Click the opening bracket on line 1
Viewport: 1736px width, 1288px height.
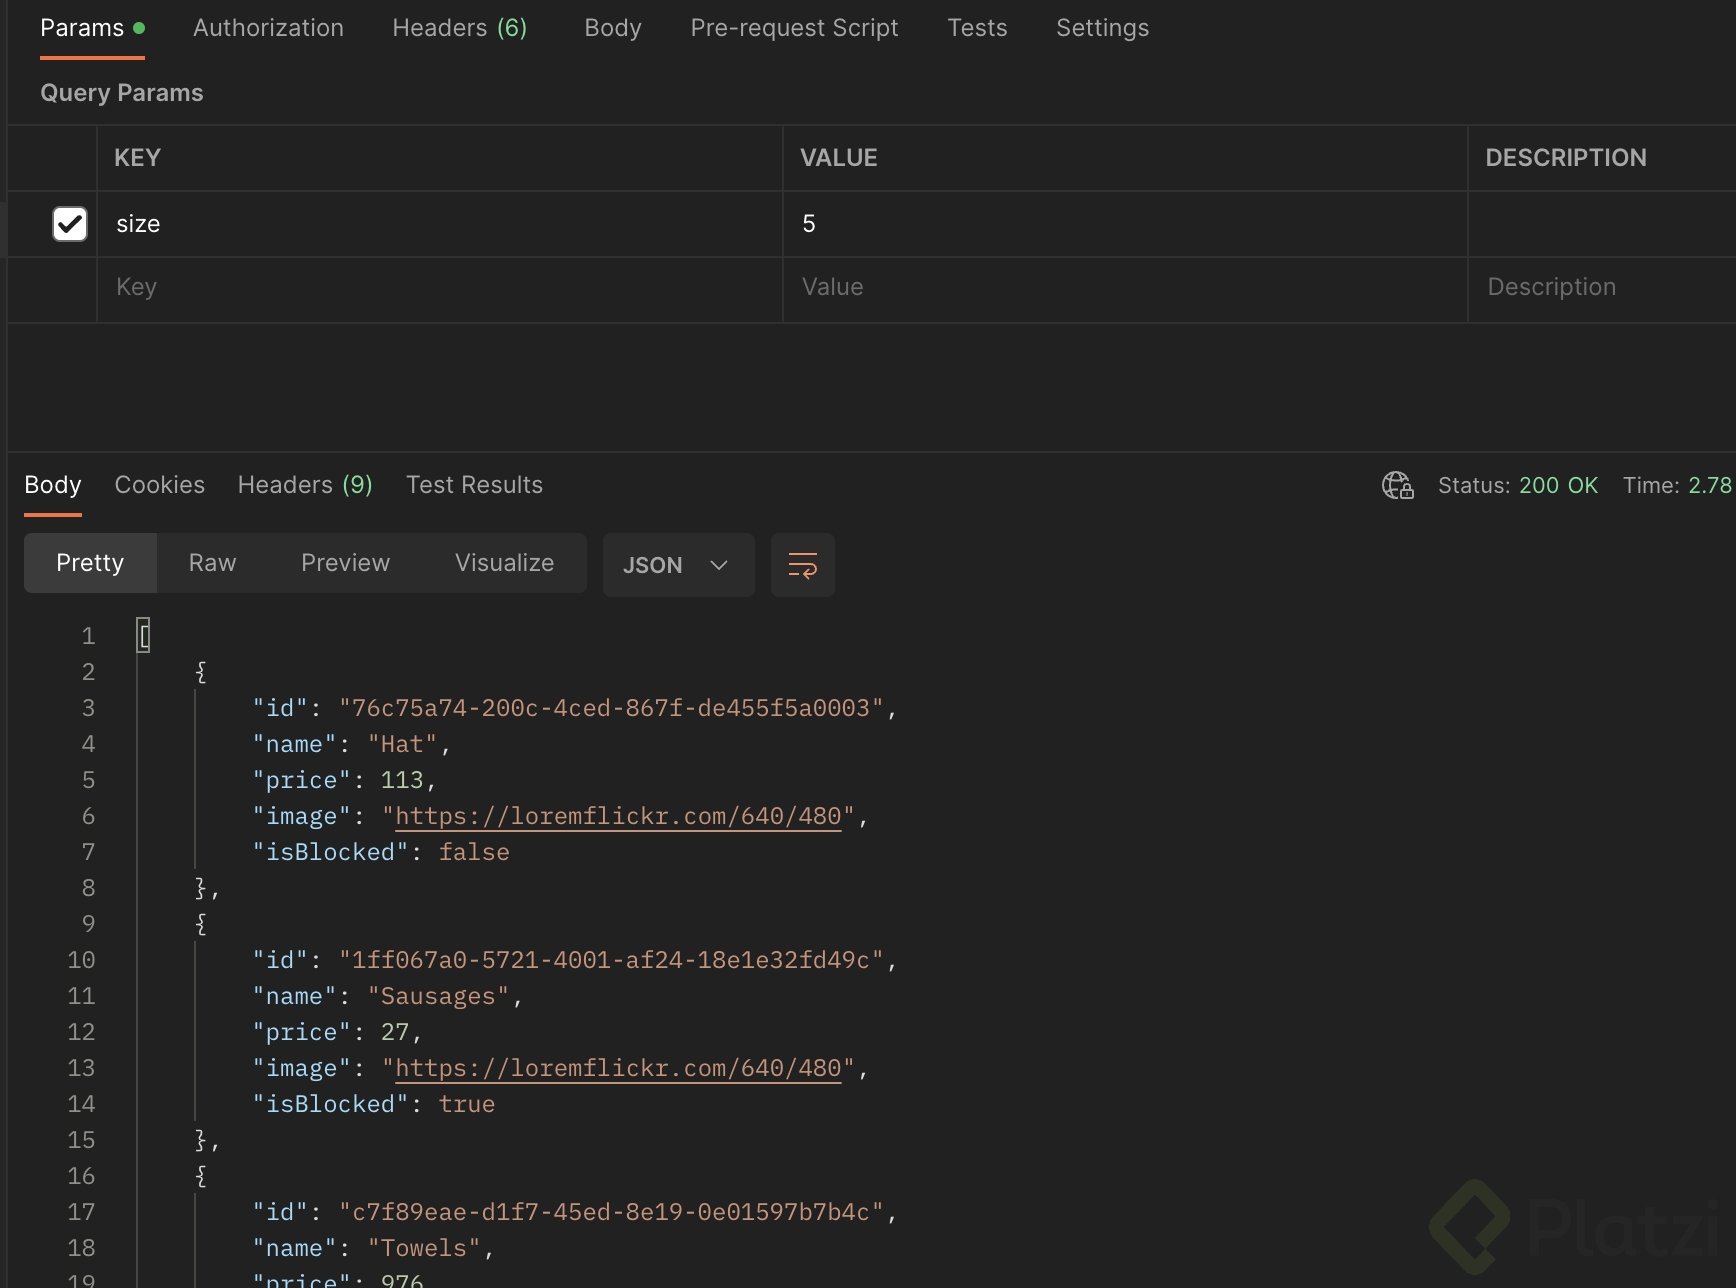(144, 636)
